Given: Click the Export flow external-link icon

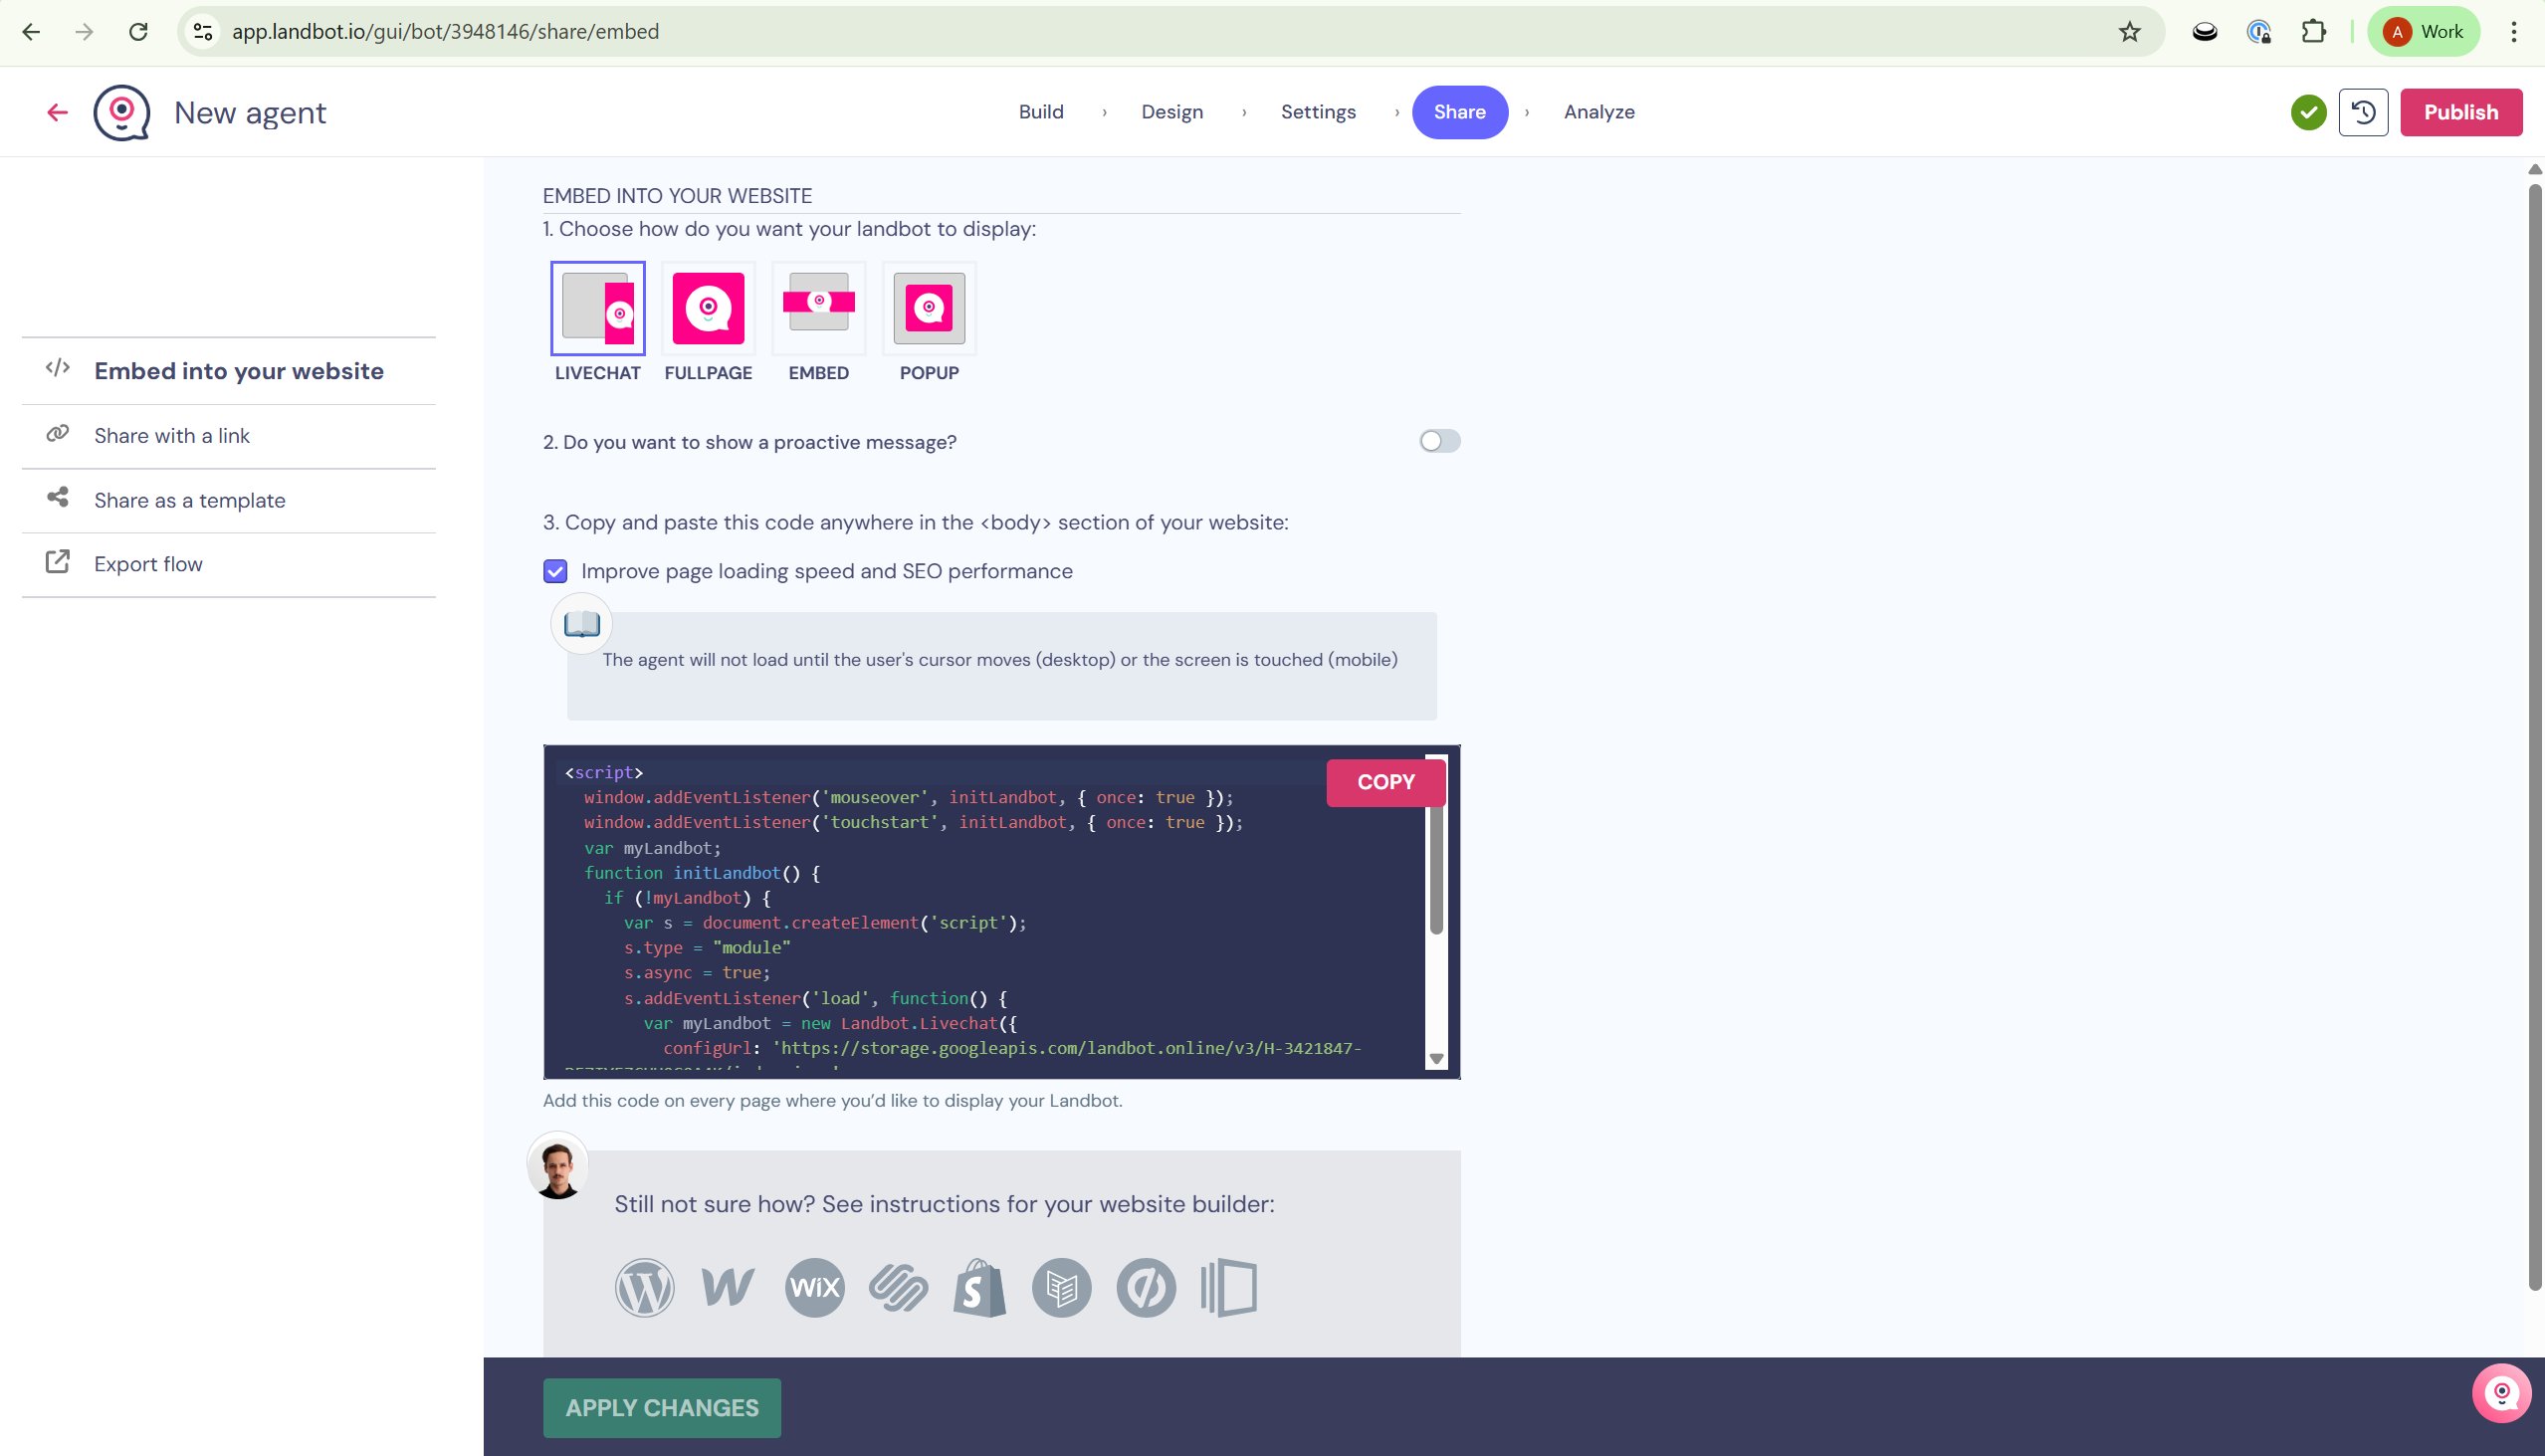Looking at the screenshot, I should tap(57, 562).
